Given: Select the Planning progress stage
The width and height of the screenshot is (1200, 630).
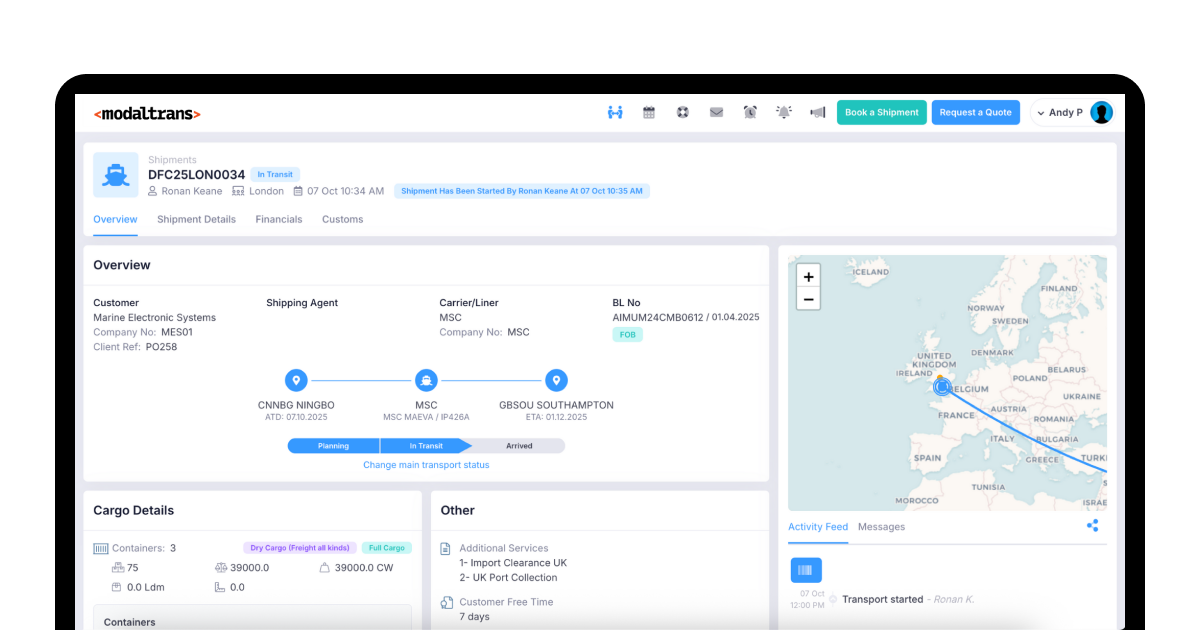Looking at the screenshot, I should click(x=334, y=446).
